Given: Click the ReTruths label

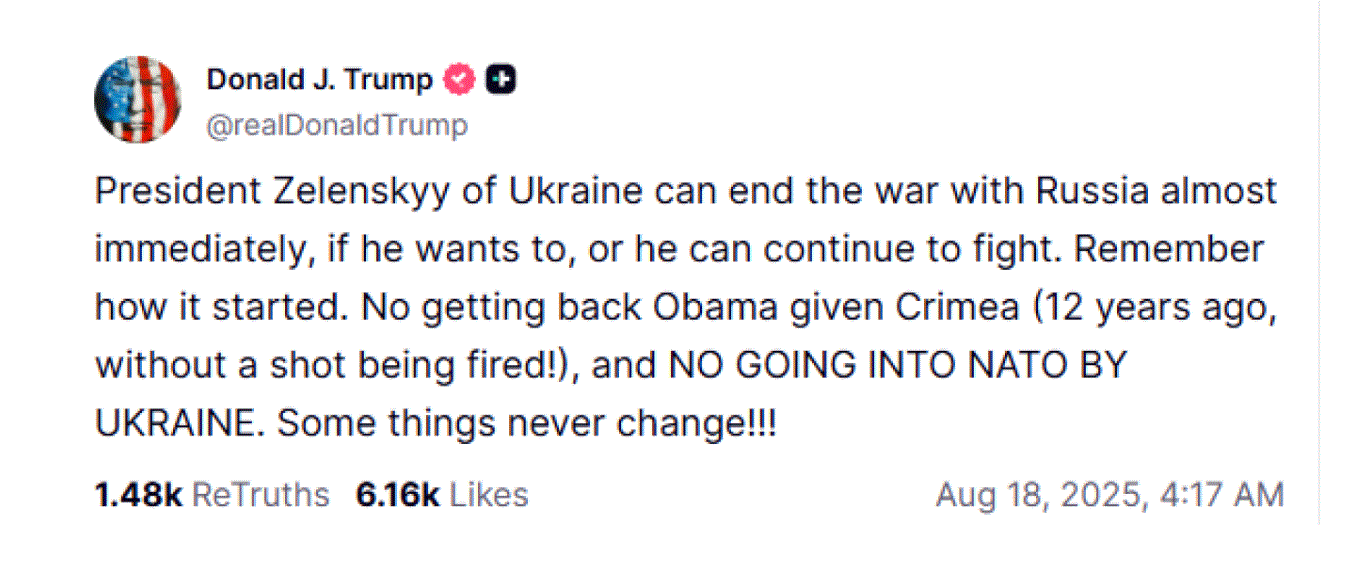Looking at the screenshot, I should click(260, 494).
